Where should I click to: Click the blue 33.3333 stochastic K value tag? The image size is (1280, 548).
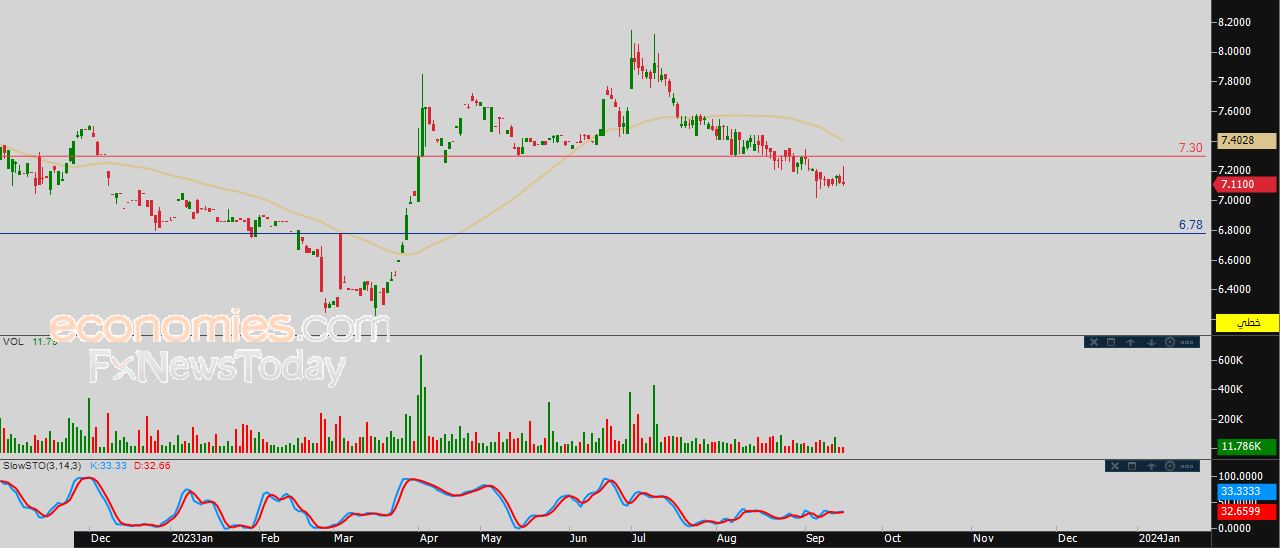coord(1246,492)
